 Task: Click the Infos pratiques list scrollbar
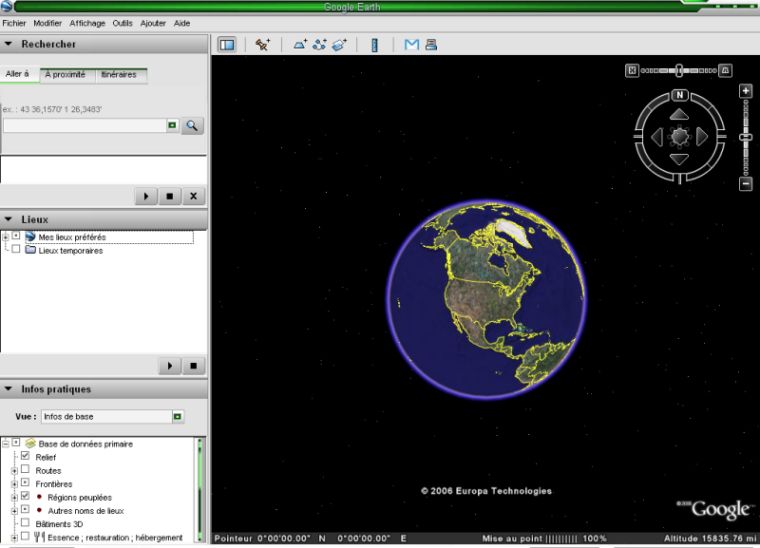199,489
